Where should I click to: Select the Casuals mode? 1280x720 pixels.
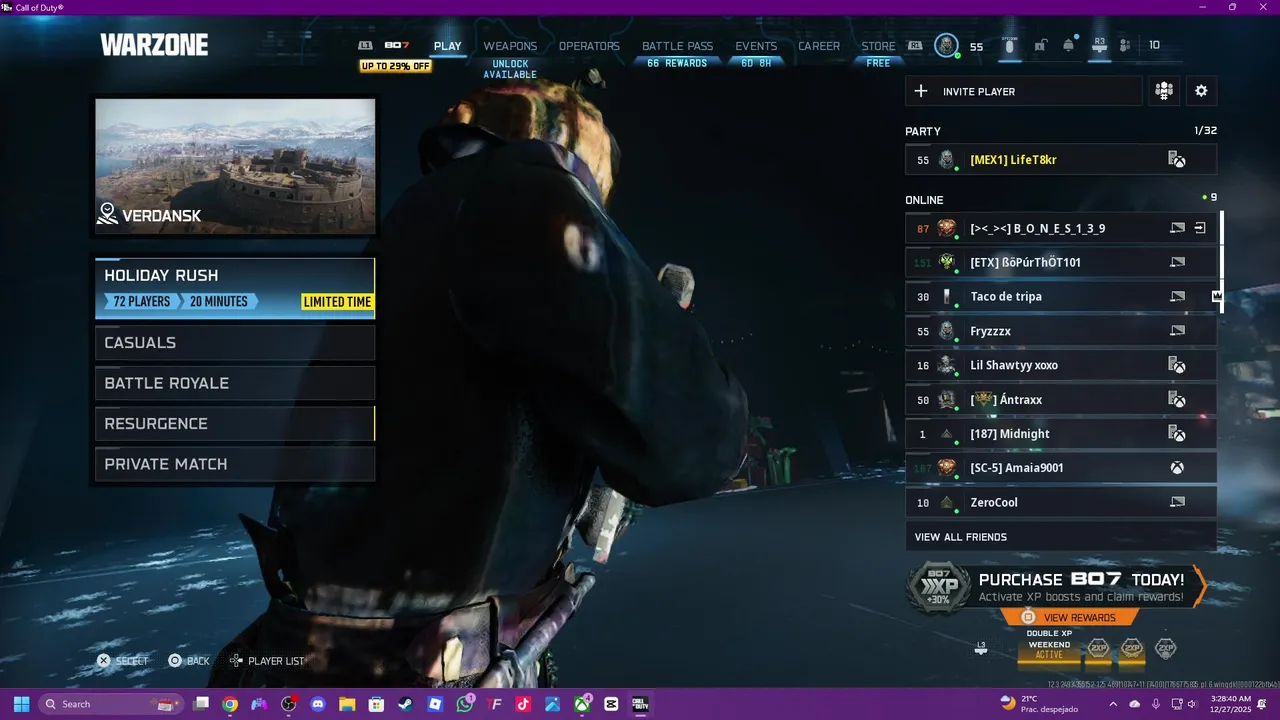point(235,342)
